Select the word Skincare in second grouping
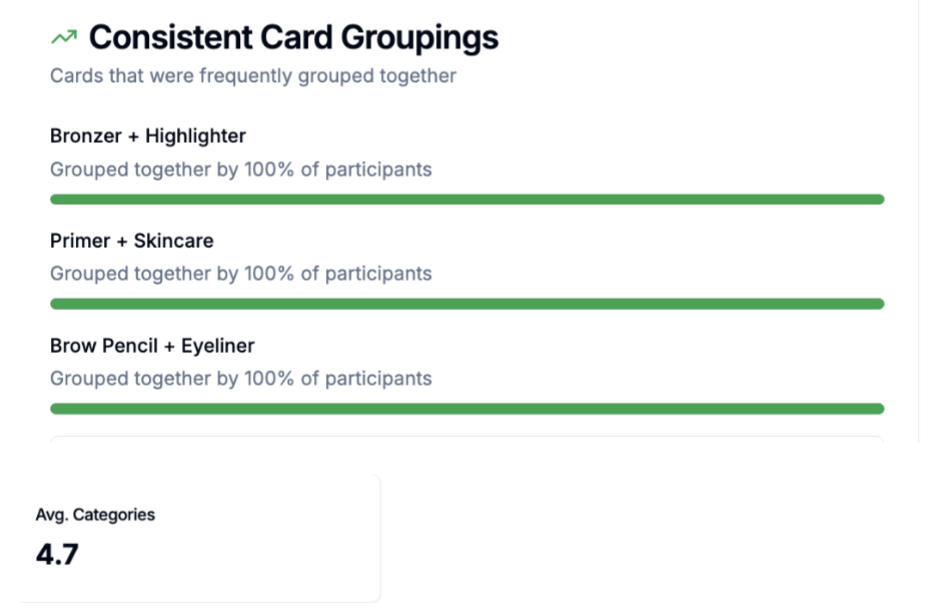The width and height of the screenshot is (930, 608). coord(174,241)
